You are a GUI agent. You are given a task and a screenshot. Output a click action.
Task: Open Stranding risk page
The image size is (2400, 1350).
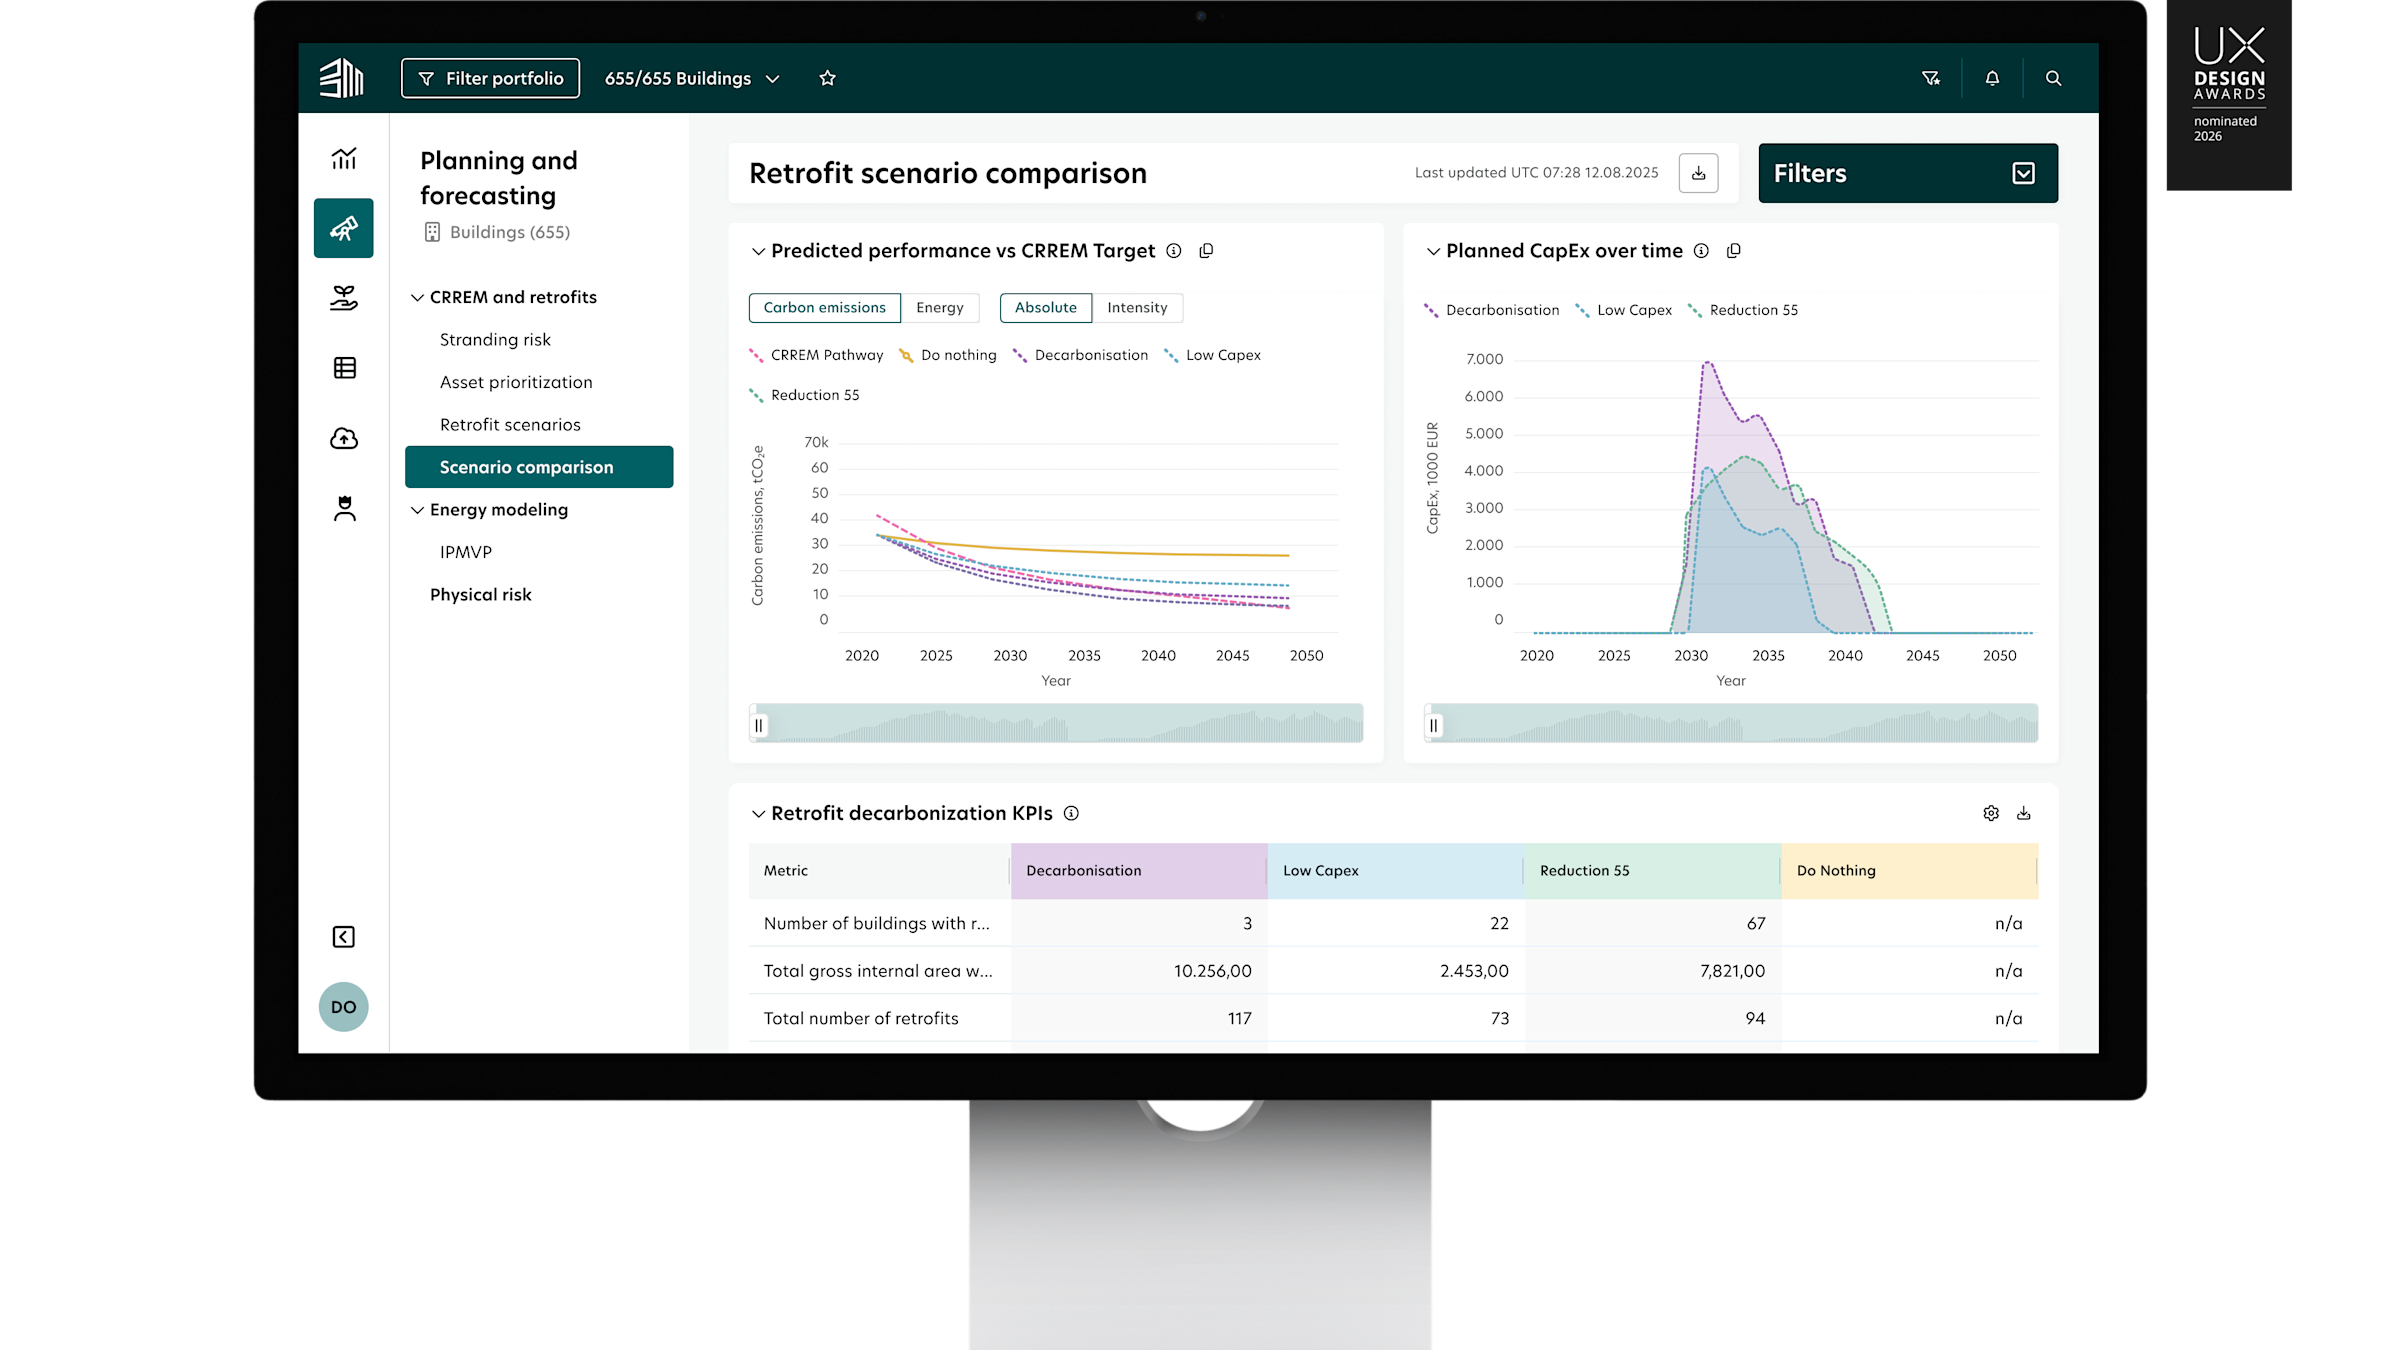[x=495, y=340]
